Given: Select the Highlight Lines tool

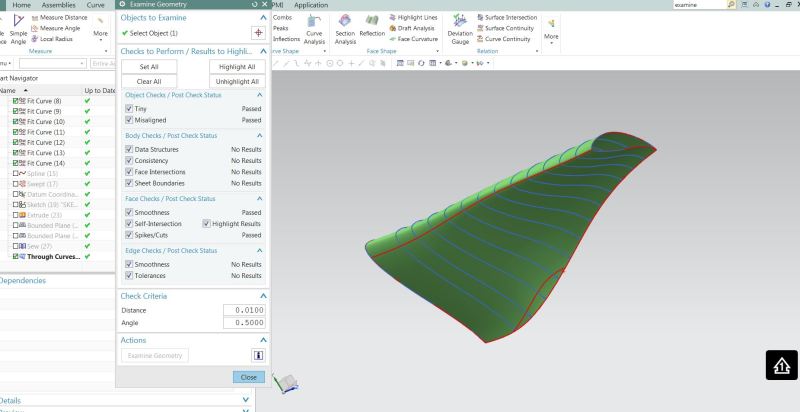Looking at the screenshot, I should tap(413, 17).
